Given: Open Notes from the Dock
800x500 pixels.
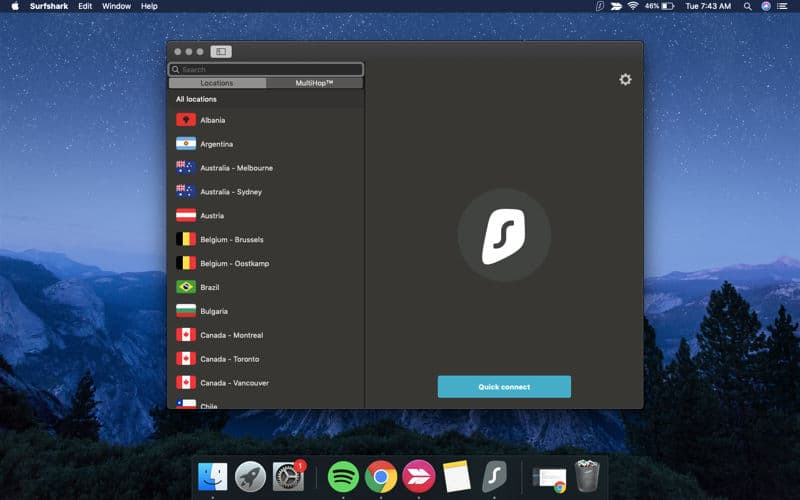Looking at the screenshot, I should [457, 477].
